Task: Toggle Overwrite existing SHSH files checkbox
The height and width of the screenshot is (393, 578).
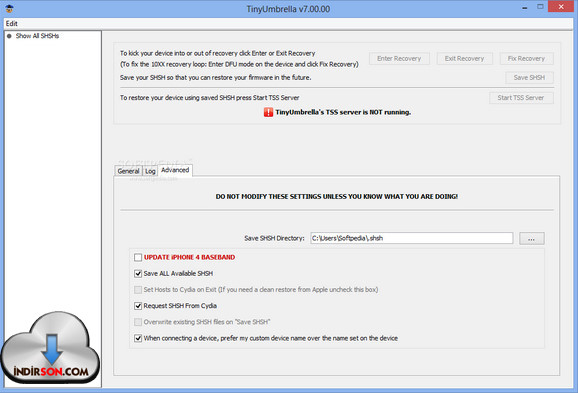Action: coord(138,322)
